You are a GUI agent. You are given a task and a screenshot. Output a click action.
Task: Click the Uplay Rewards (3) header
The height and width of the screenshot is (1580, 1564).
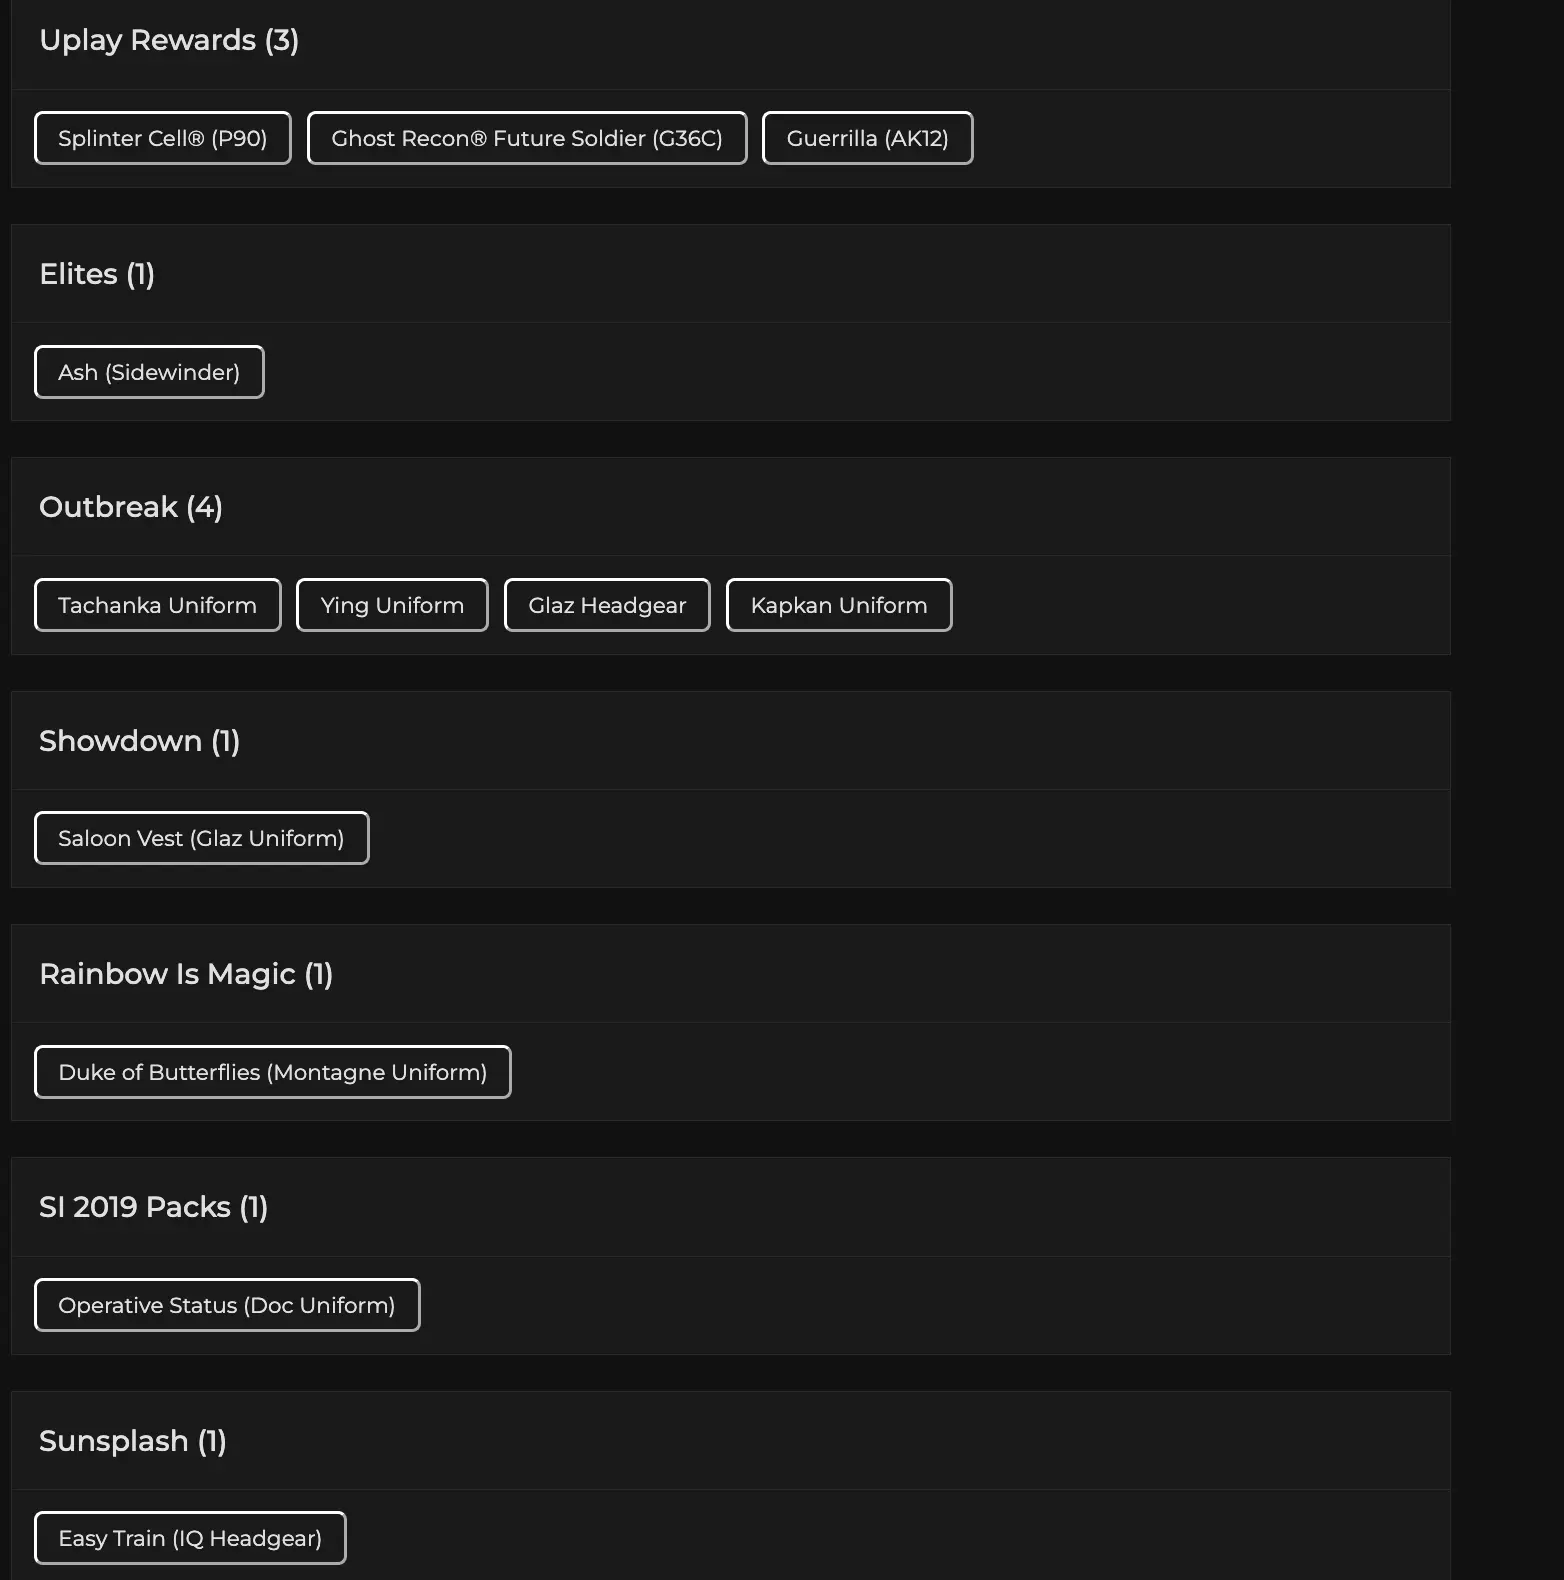coord(169,40)
